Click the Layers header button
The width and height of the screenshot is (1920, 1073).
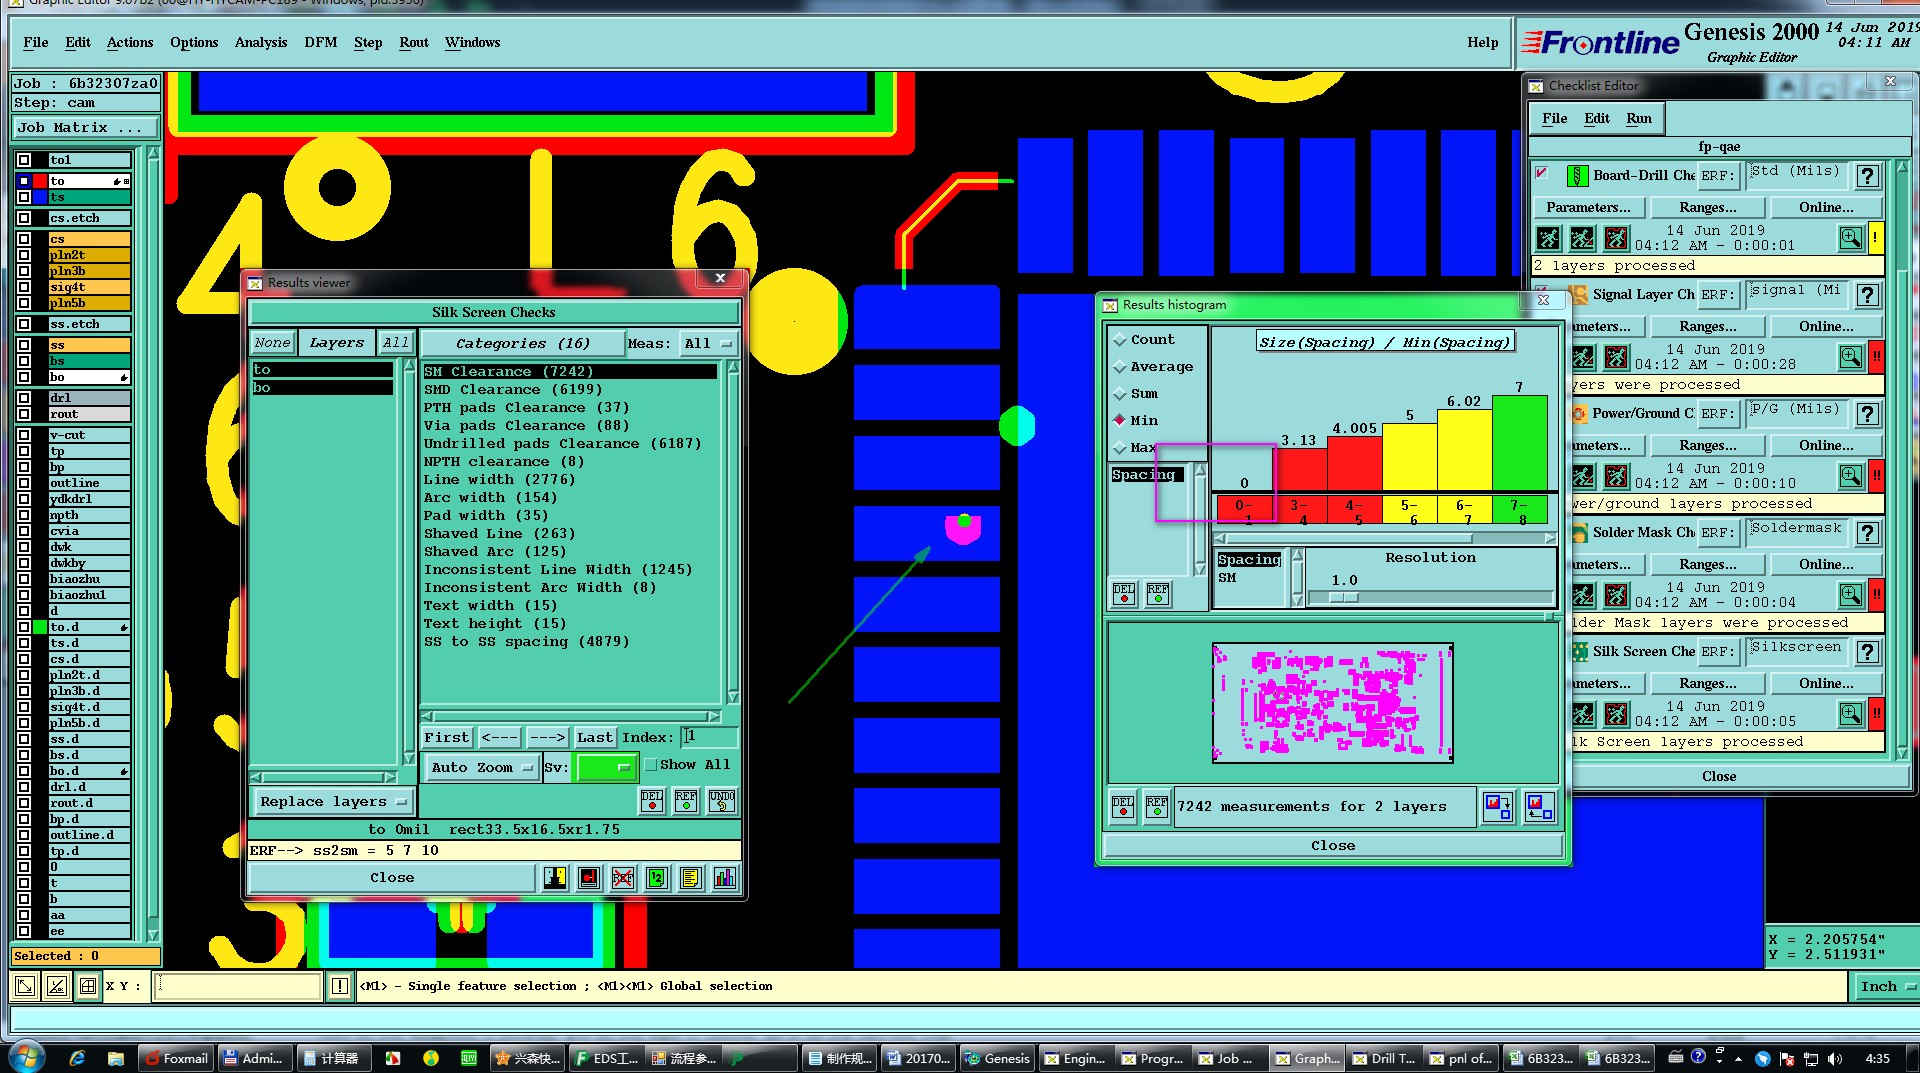pyautogui.click(x=337, y=343)
